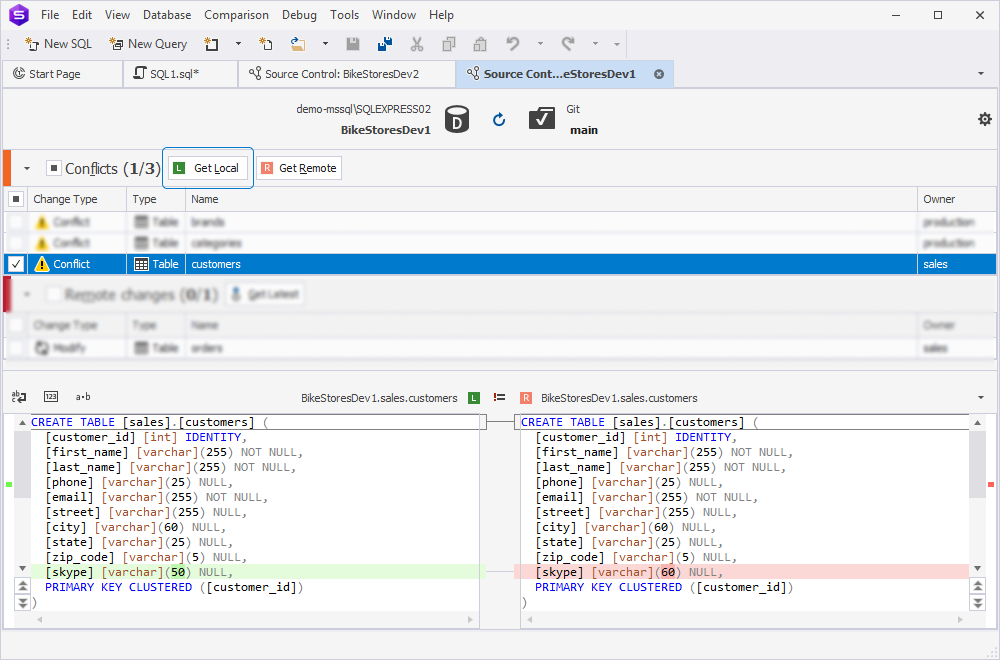
Task: Click the green change marker in the left gutter
Action: [x=9, y=485]
